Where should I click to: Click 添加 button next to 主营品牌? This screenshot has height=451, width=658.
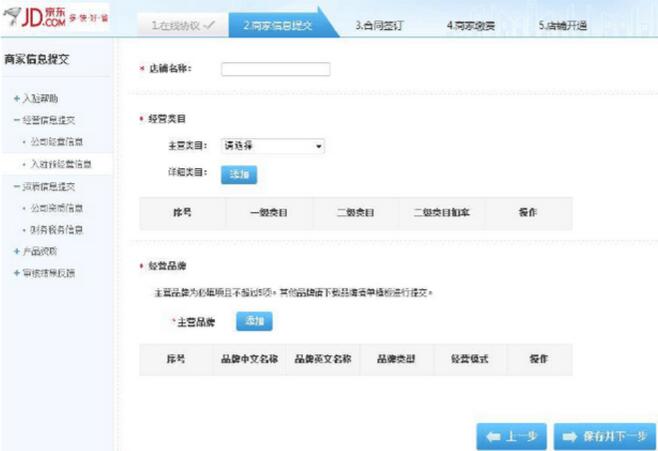click(254, 321)
